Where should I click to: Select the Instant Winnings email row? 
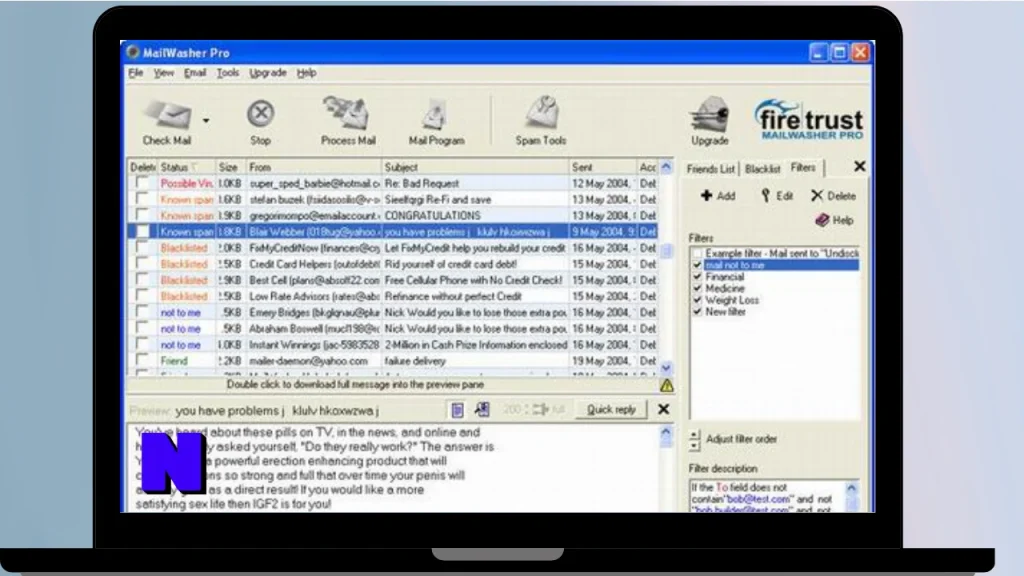[392, 345]
